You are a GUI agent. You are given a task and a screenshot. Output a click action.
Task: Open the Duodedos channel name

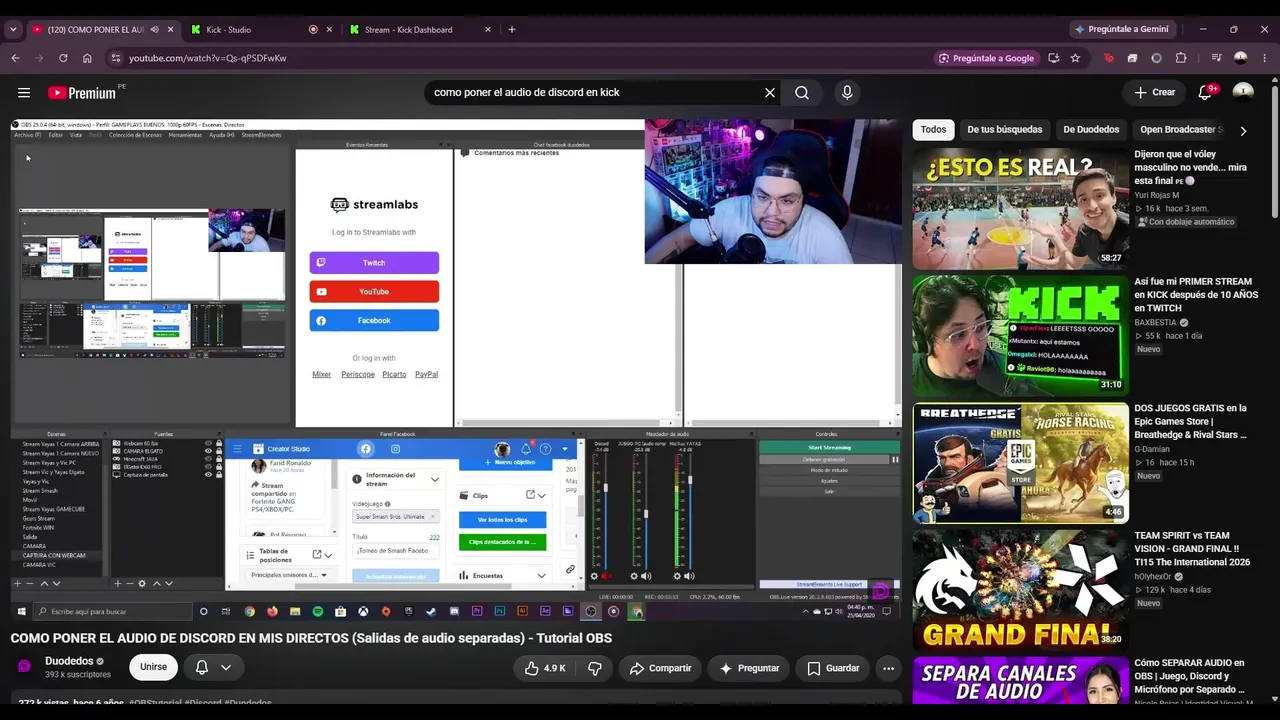coord(69,661)
